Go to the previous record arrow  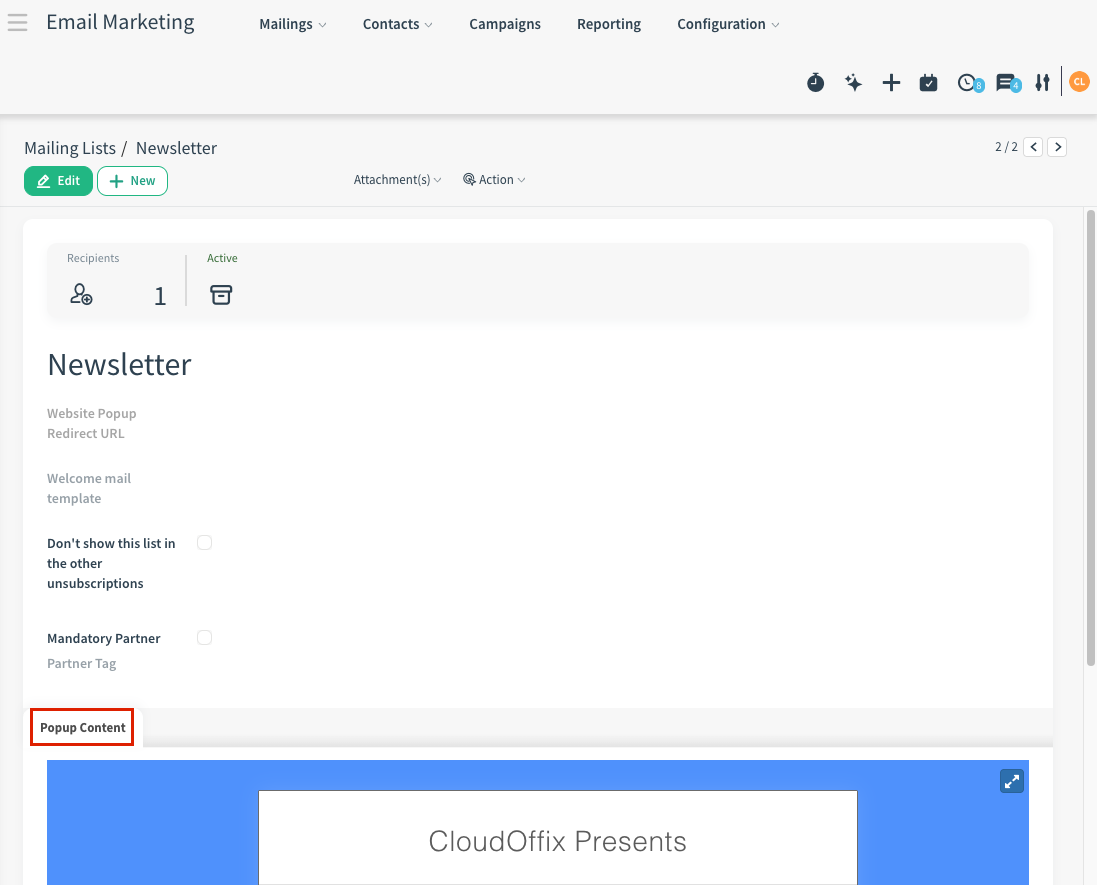point(1033,147)
